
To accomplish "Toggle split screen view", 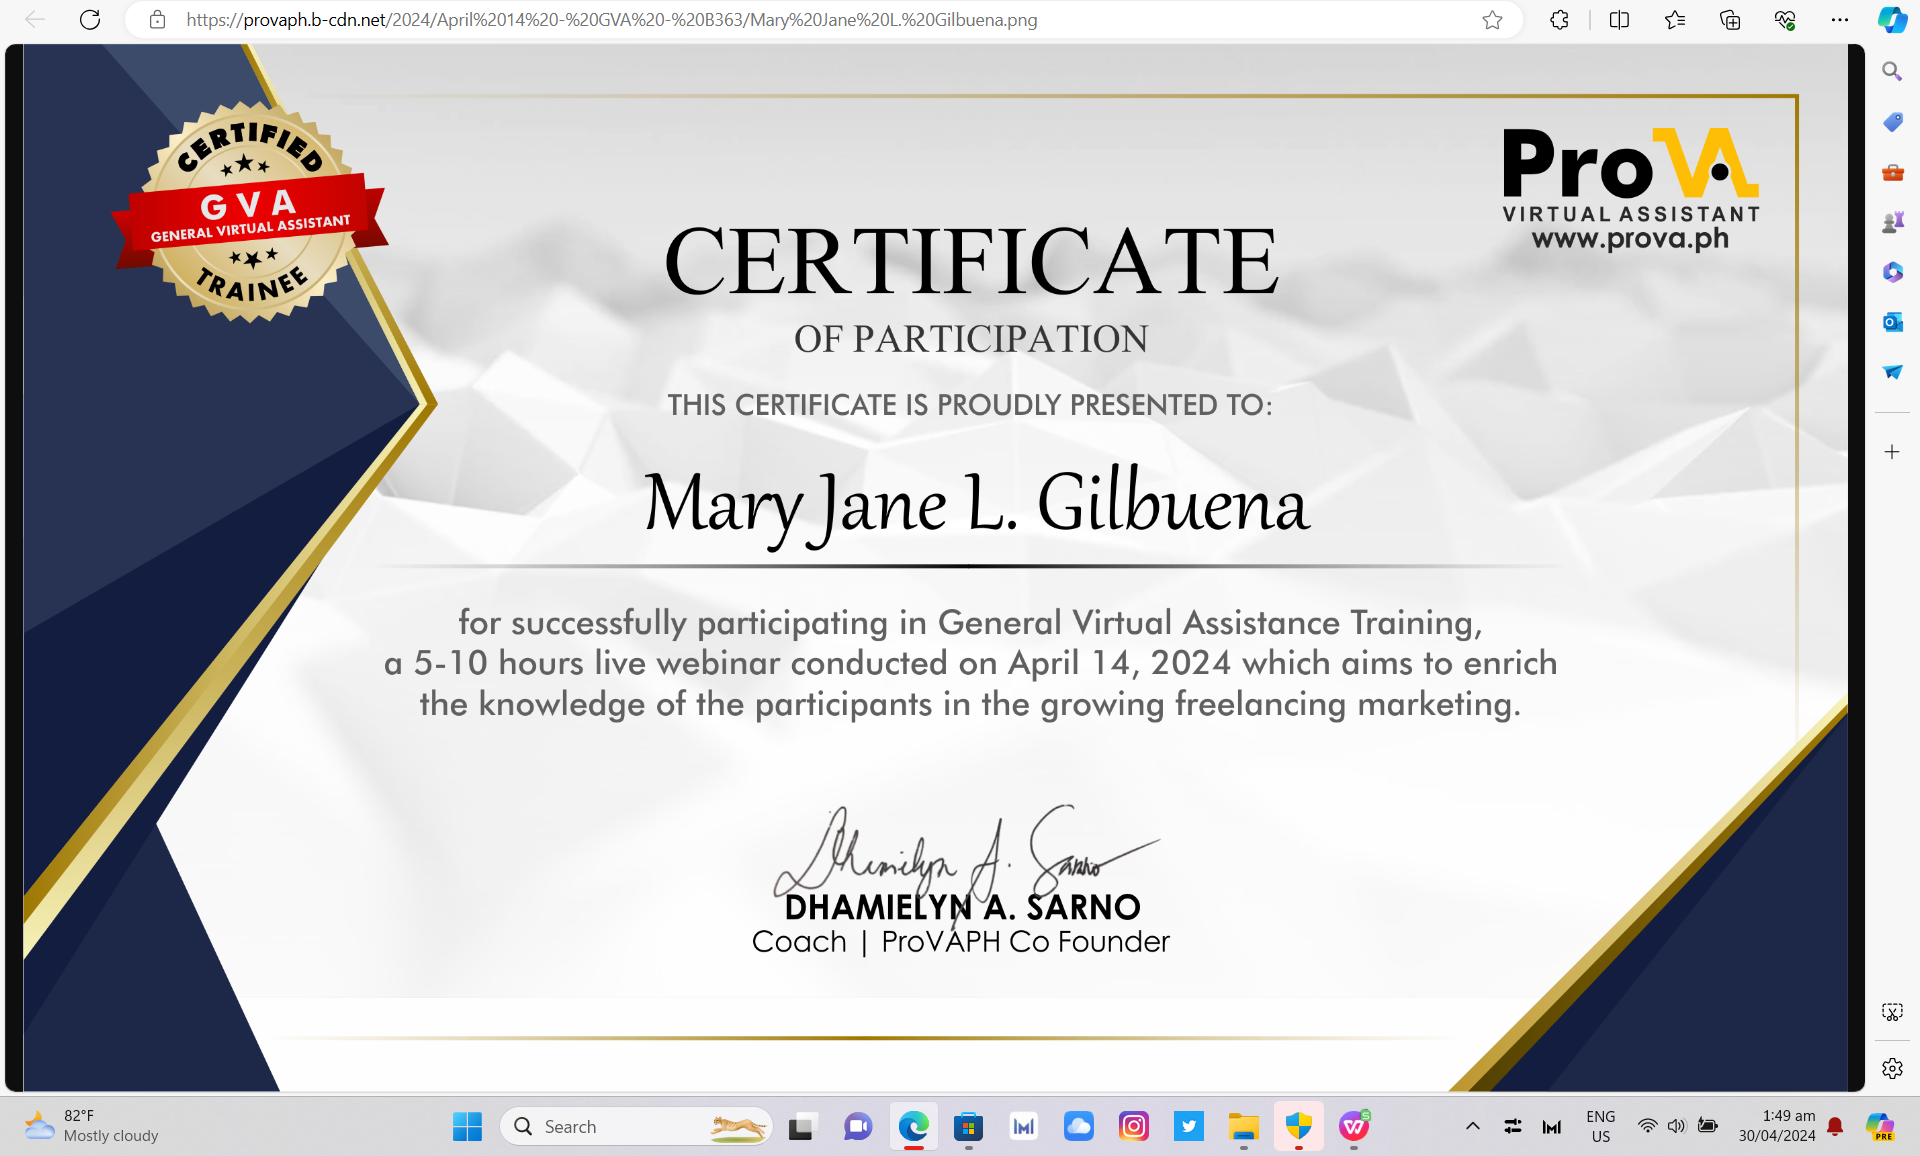I will point(1619,19).
